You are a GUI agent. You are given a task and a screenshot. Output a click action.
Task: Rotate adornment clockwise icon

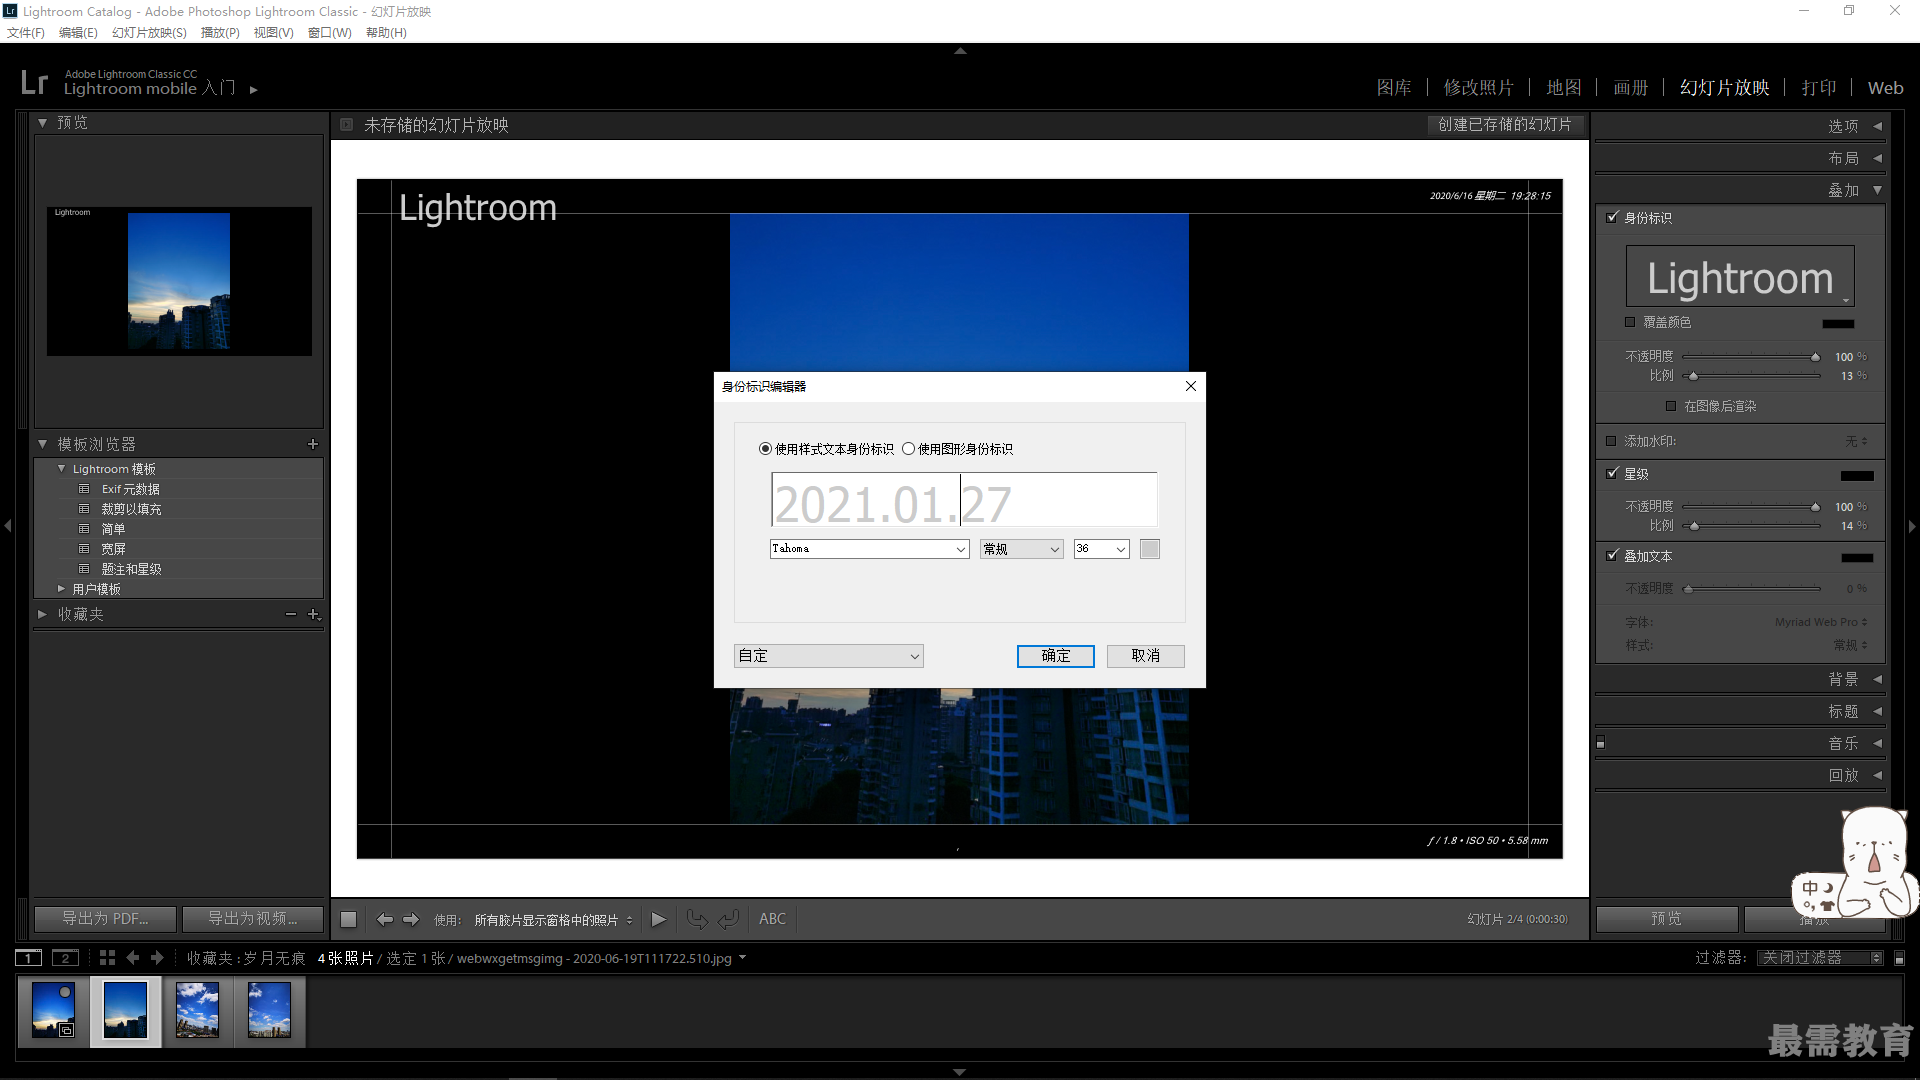pos(729,919)
